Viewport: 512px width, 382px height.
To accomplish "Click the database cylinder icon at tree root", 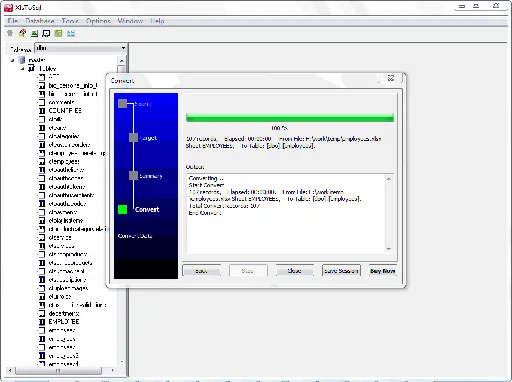I will coord(22,60).
